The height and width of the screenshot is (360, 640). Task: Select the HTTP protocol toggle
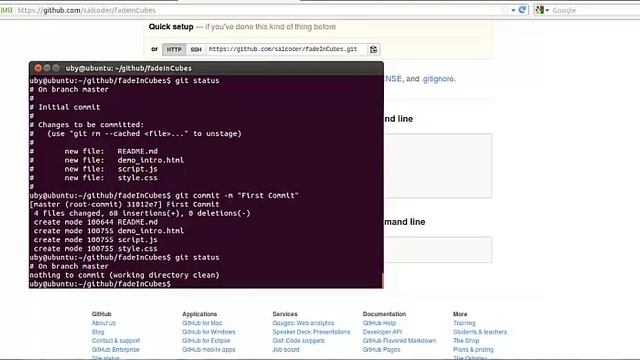(x=174, y=49)
